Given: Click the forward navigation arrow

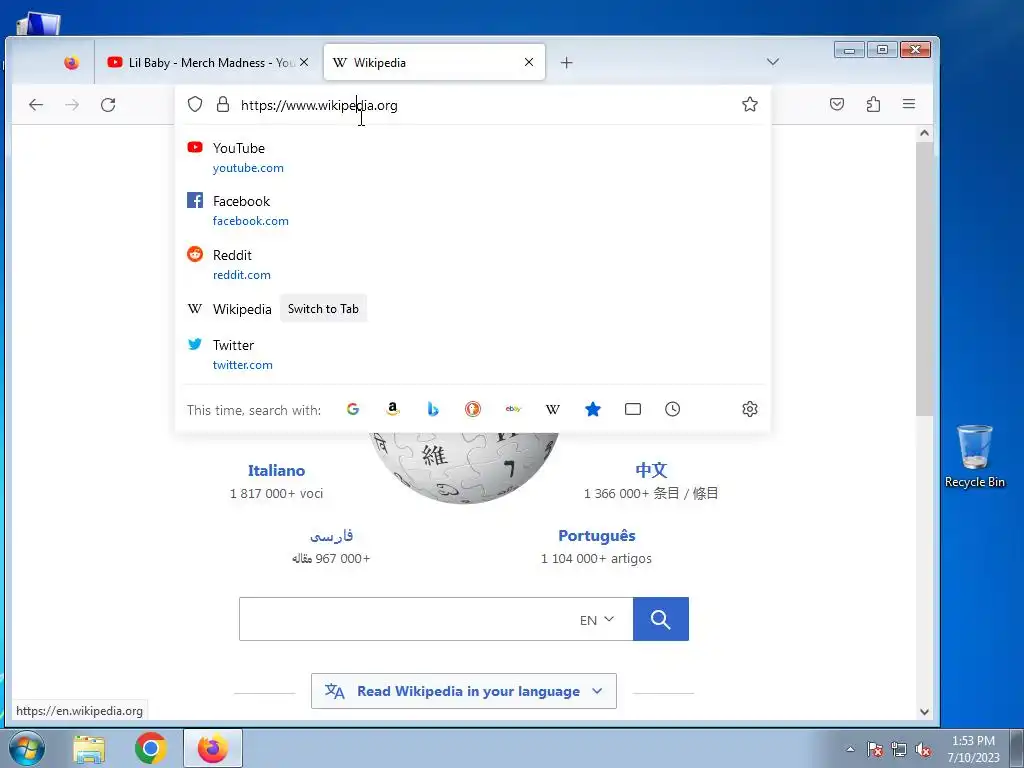Looking at the screenshot, I should coord(72,104).
